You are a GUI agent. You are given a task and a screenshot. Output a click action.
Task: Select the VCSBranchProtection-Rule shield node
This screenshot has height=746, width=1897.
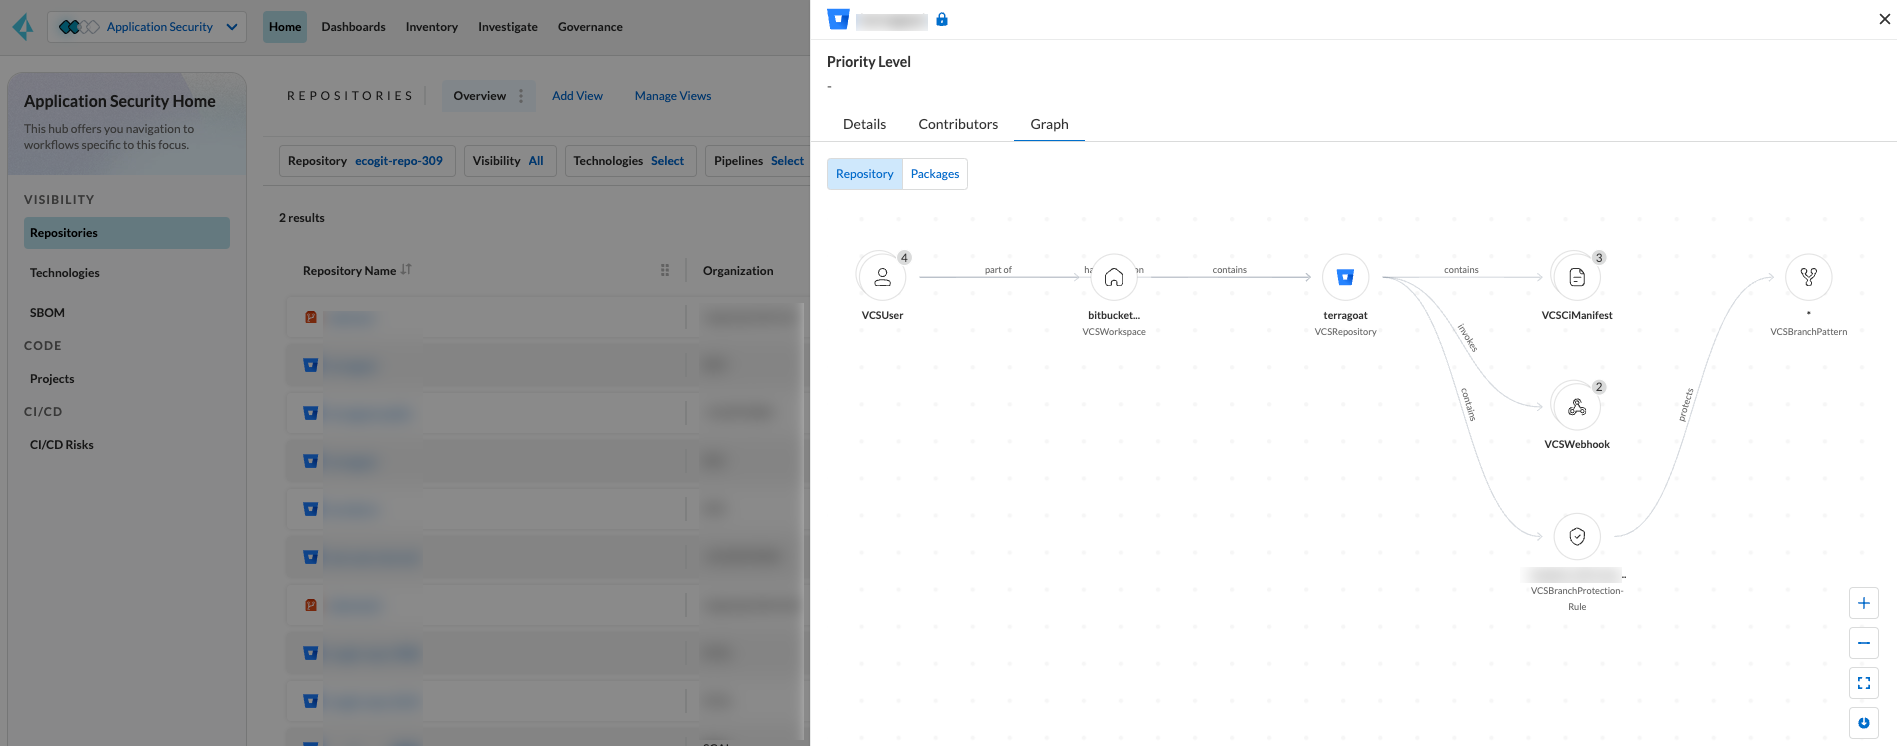click(1577, 537)
